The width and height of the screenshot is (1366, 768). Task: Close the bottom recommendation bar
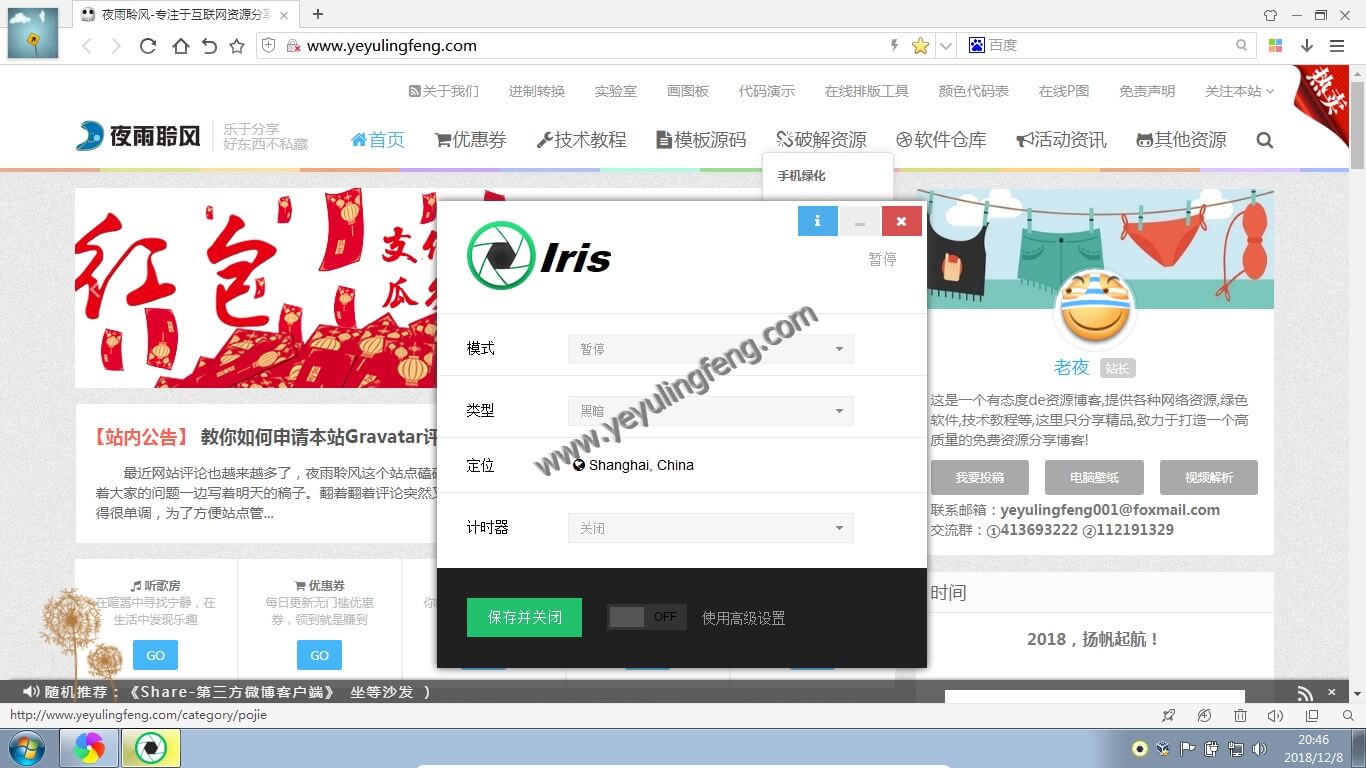(1331, 692)
